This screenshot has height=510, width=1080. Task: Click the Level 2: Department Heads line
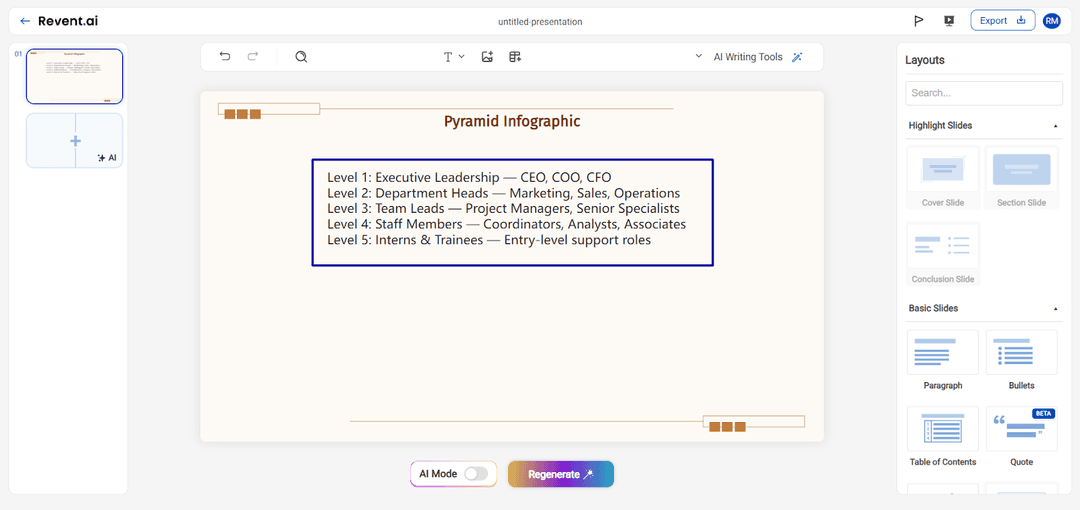503,193
